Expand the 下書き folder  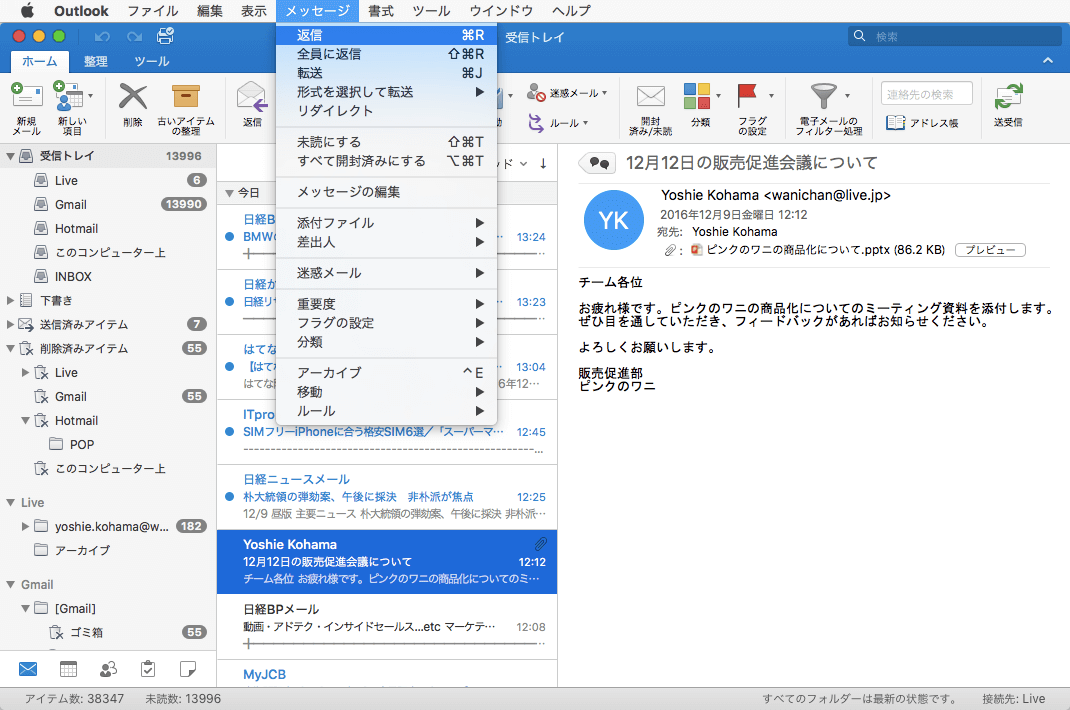point(10,300)
